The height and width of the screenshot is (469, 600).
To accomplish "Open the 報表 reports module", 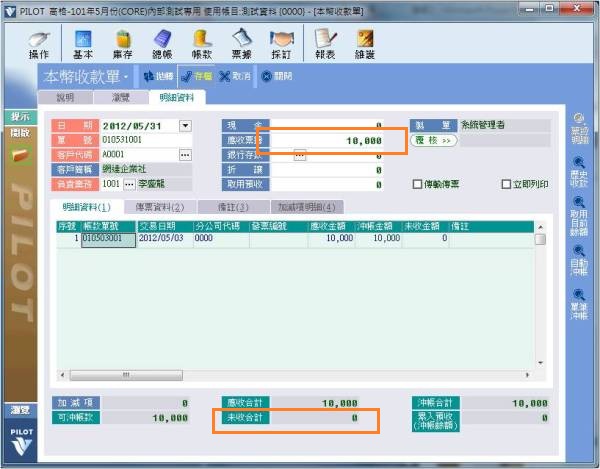I will point(326,45).
